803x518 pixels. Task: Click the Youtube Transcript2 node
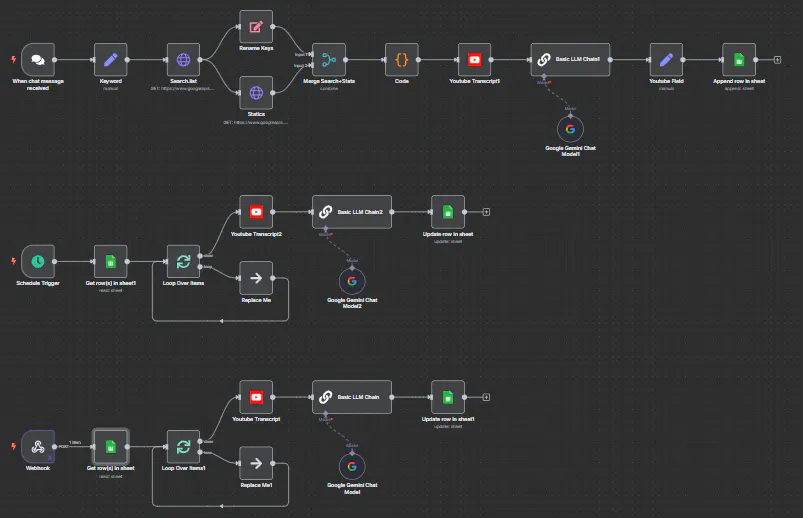256,212
